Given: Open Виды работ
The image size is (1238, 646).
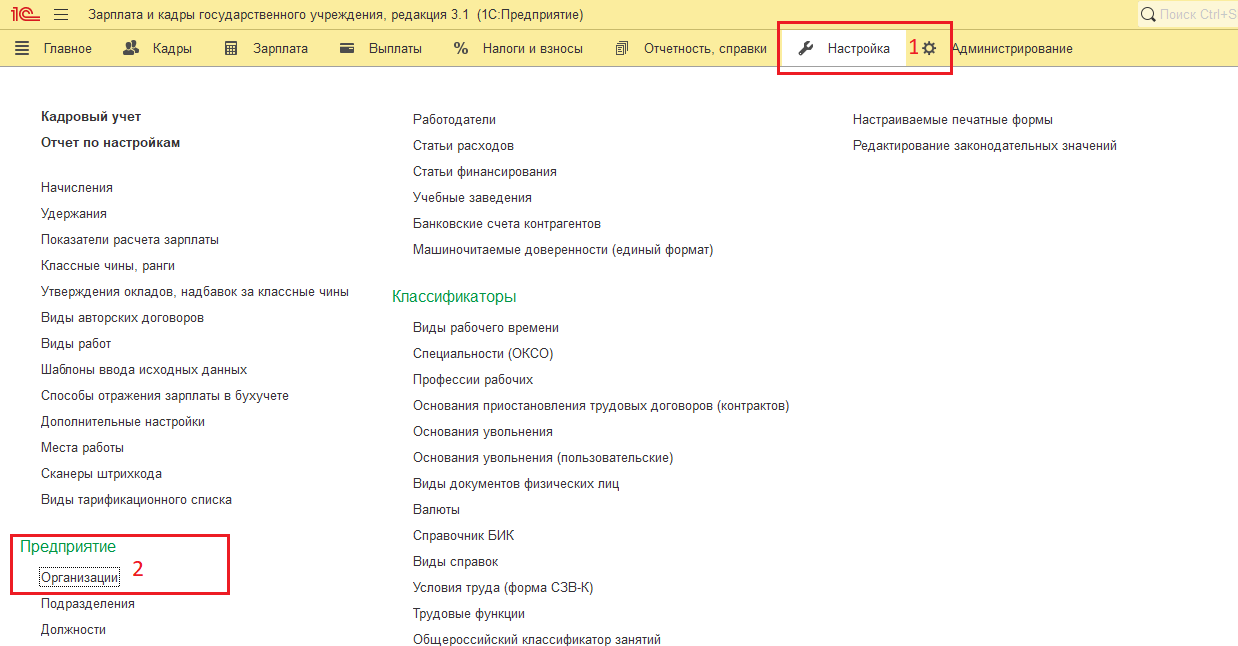Looking at the screenshot, I should click(76, 344).
